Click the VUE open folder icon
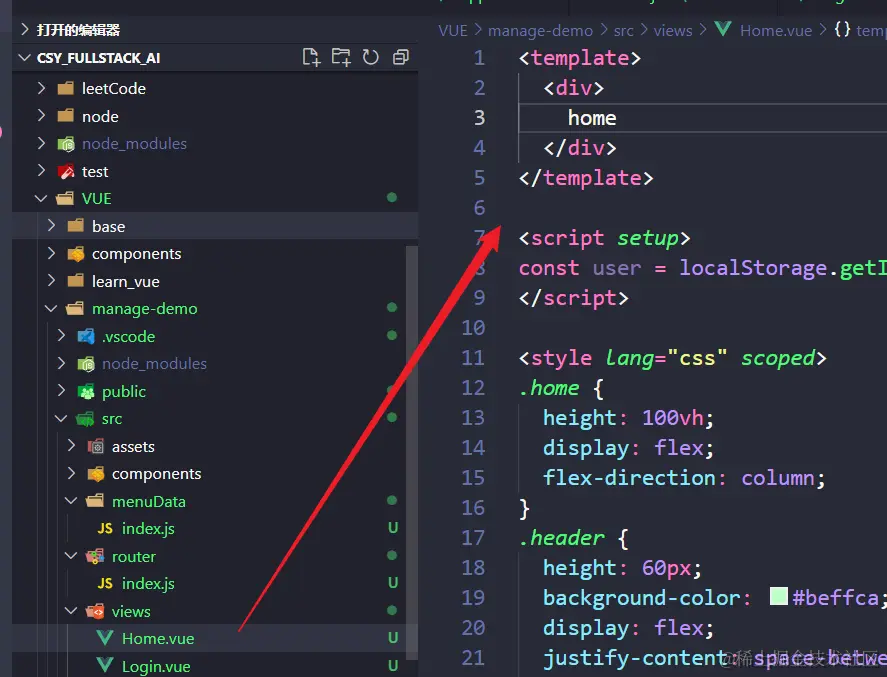 point(65,199)
